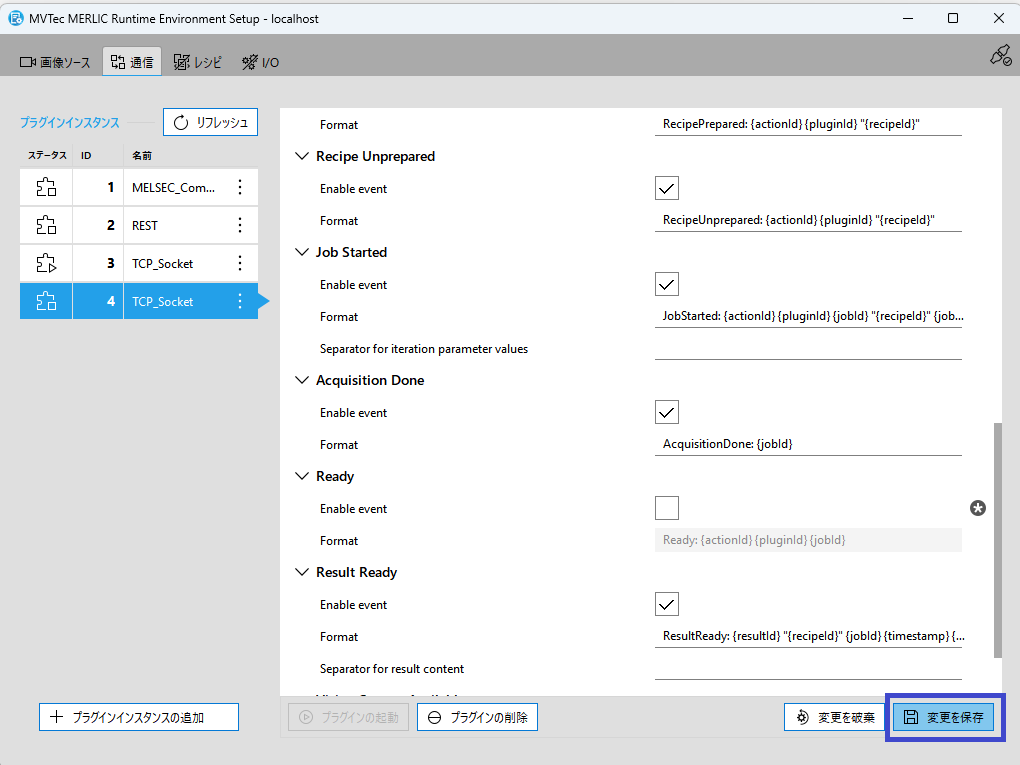
Task: Open the three-dot menu for plugin 3 TCP_Socket
Action: pos(240,263)
